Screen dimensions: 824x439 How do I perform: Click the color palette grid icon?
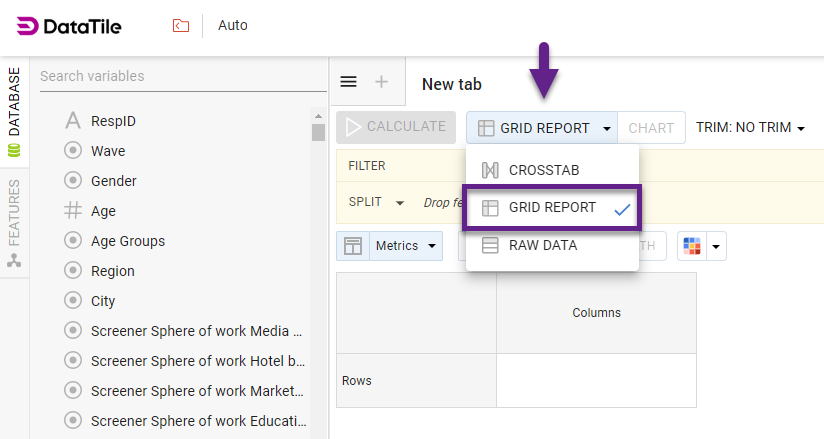click(691, 245)
